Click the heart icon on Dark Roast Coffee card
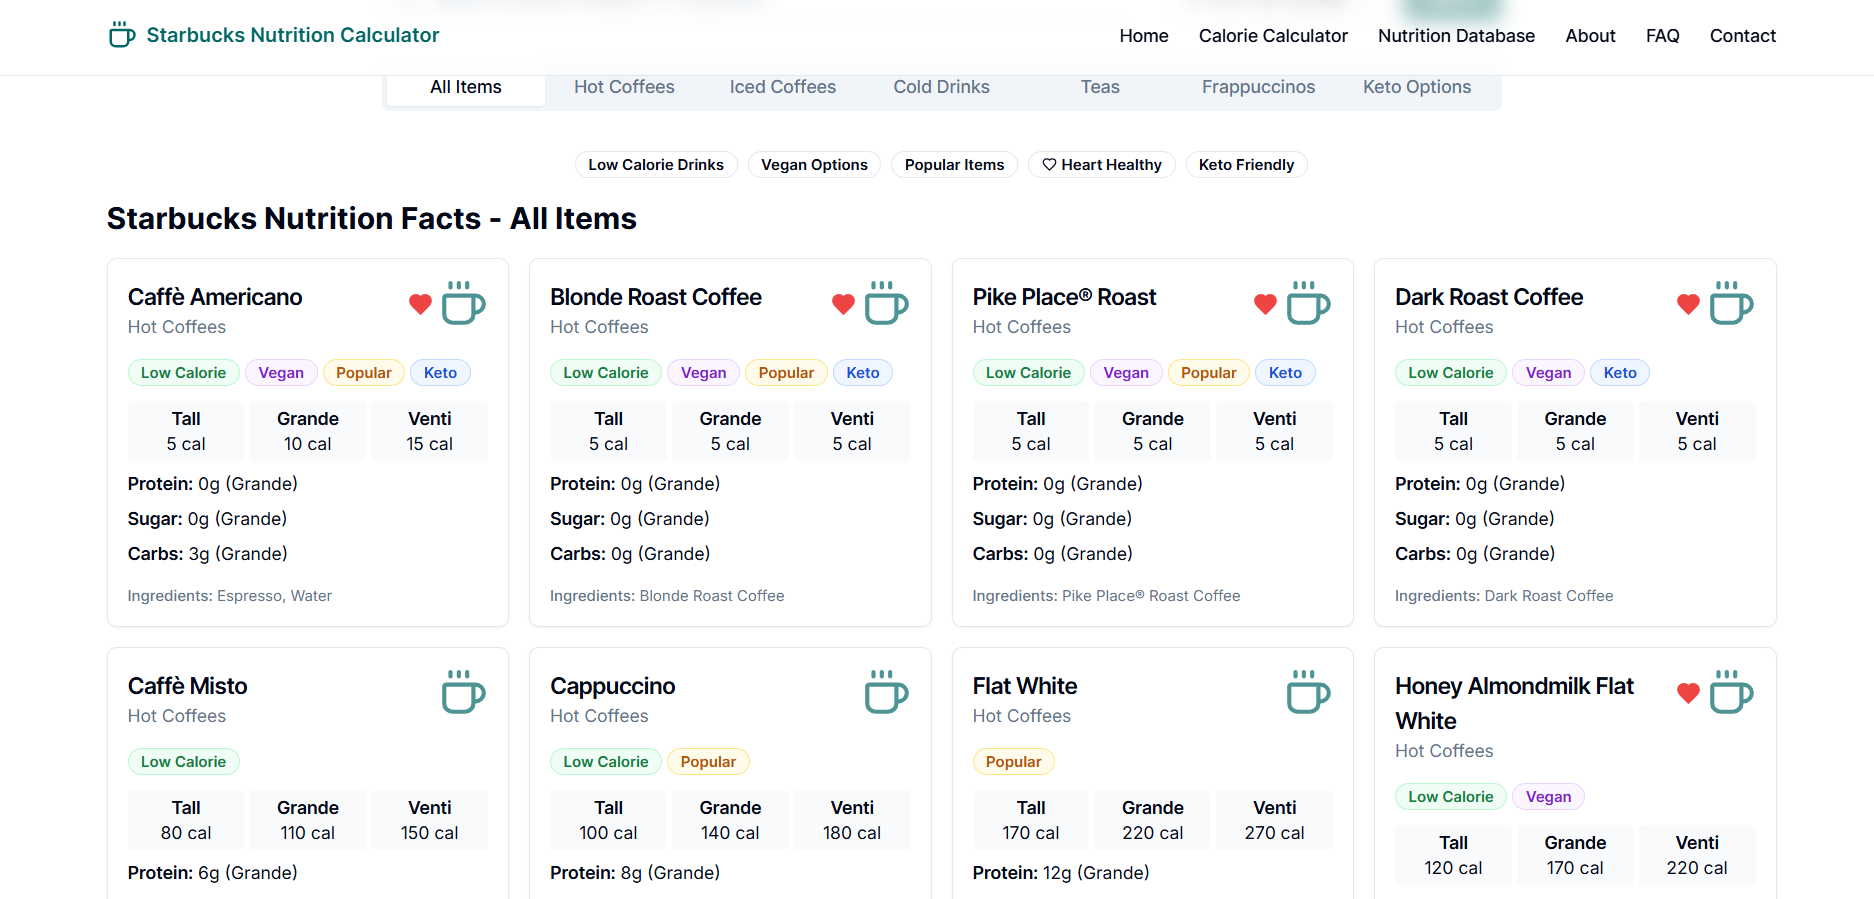Screen dimensions: 1874x899 (1688, 304)
